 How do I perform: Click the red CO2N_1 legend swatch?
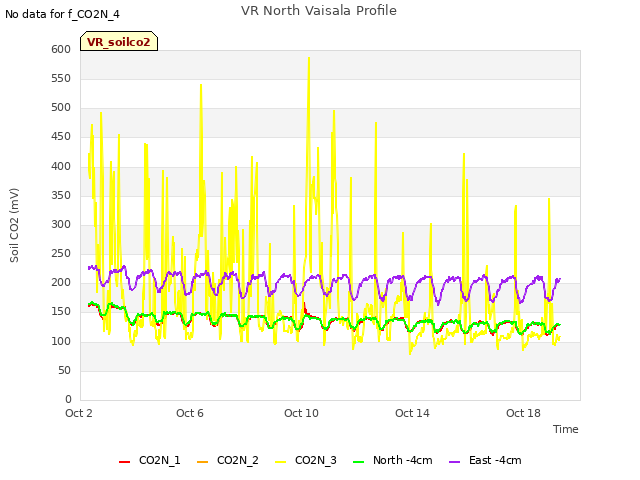tap(124, 462)
